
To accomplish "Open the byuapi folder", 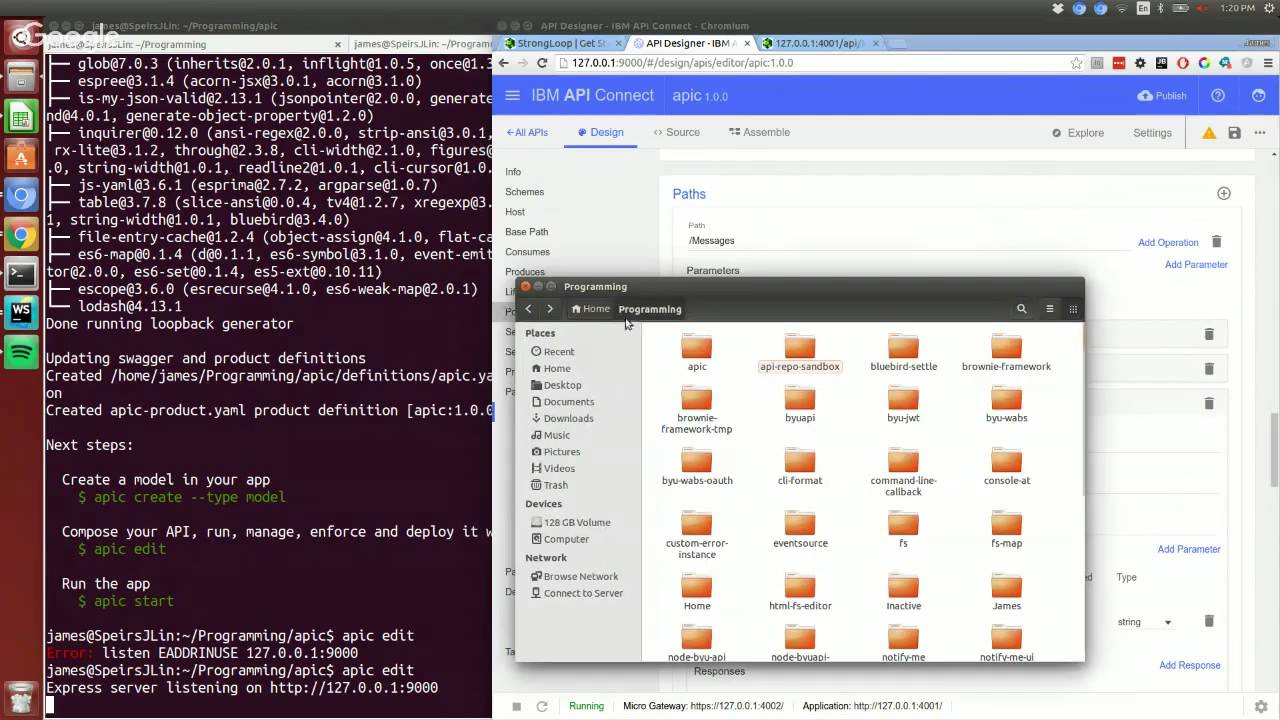I will 800,404.
